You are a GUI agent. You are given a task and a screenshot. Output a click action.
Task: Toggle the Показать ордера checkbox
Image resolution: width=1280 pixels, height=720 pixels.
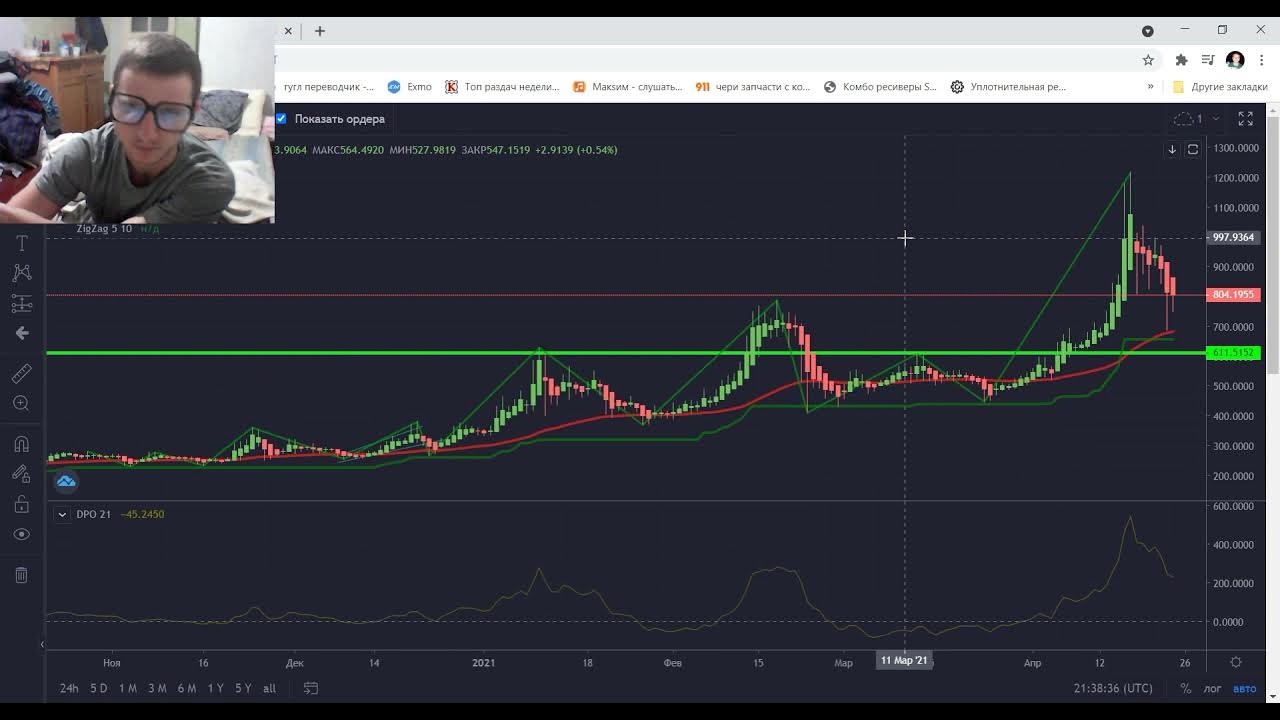click(281, 118)
